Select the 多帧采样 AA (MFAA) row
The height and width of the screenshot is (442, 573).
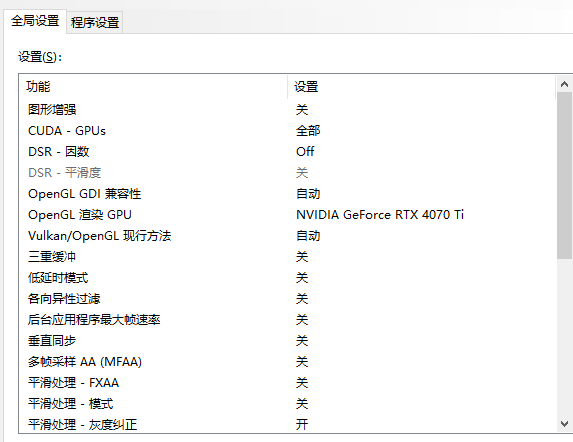288,362
